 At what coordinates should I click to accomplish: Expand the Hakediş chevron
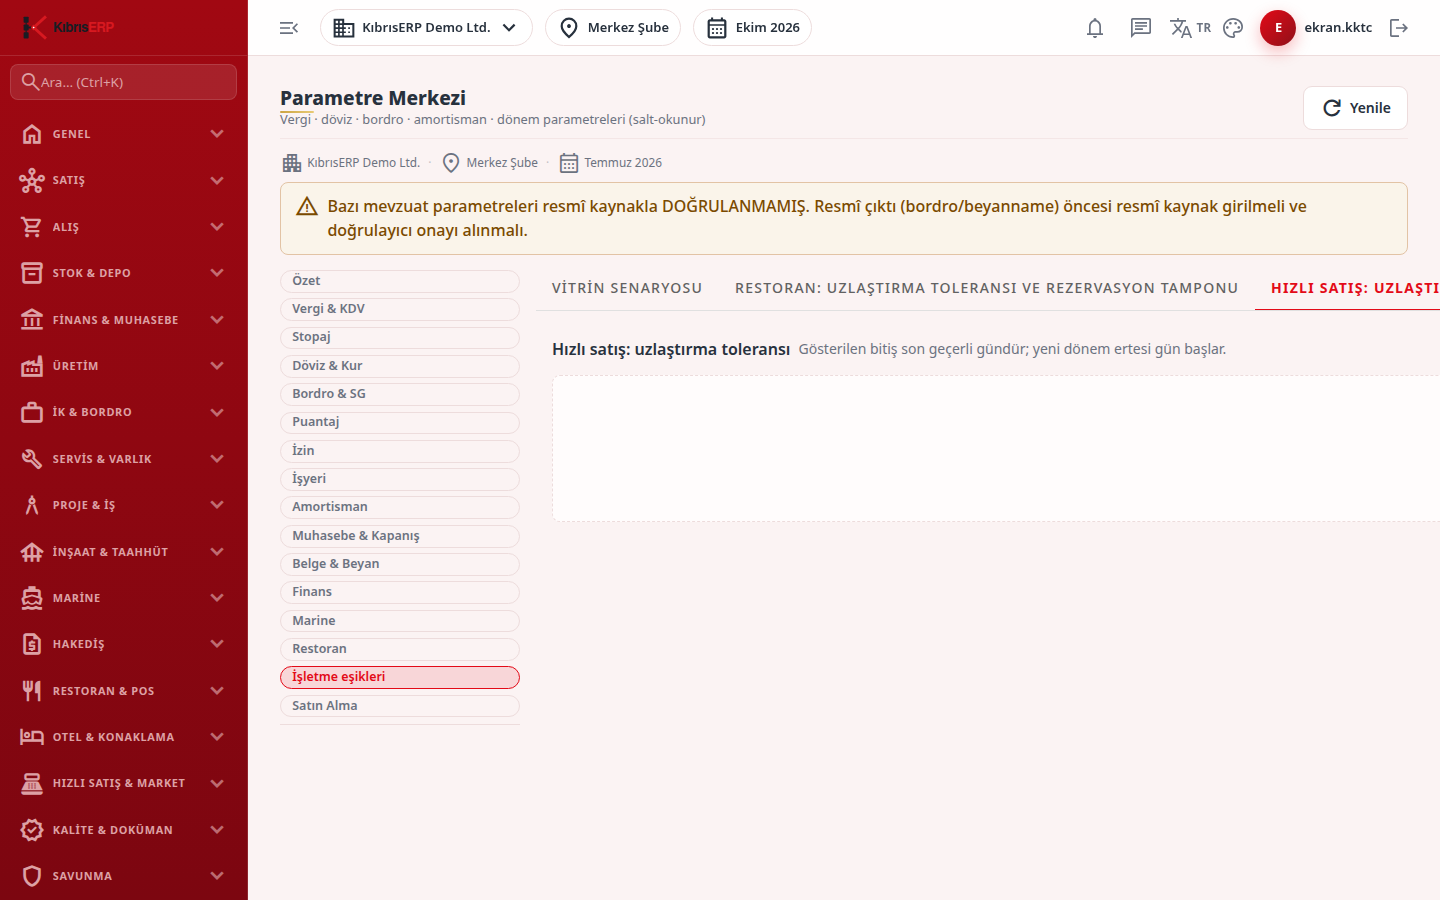click(217, 644)
